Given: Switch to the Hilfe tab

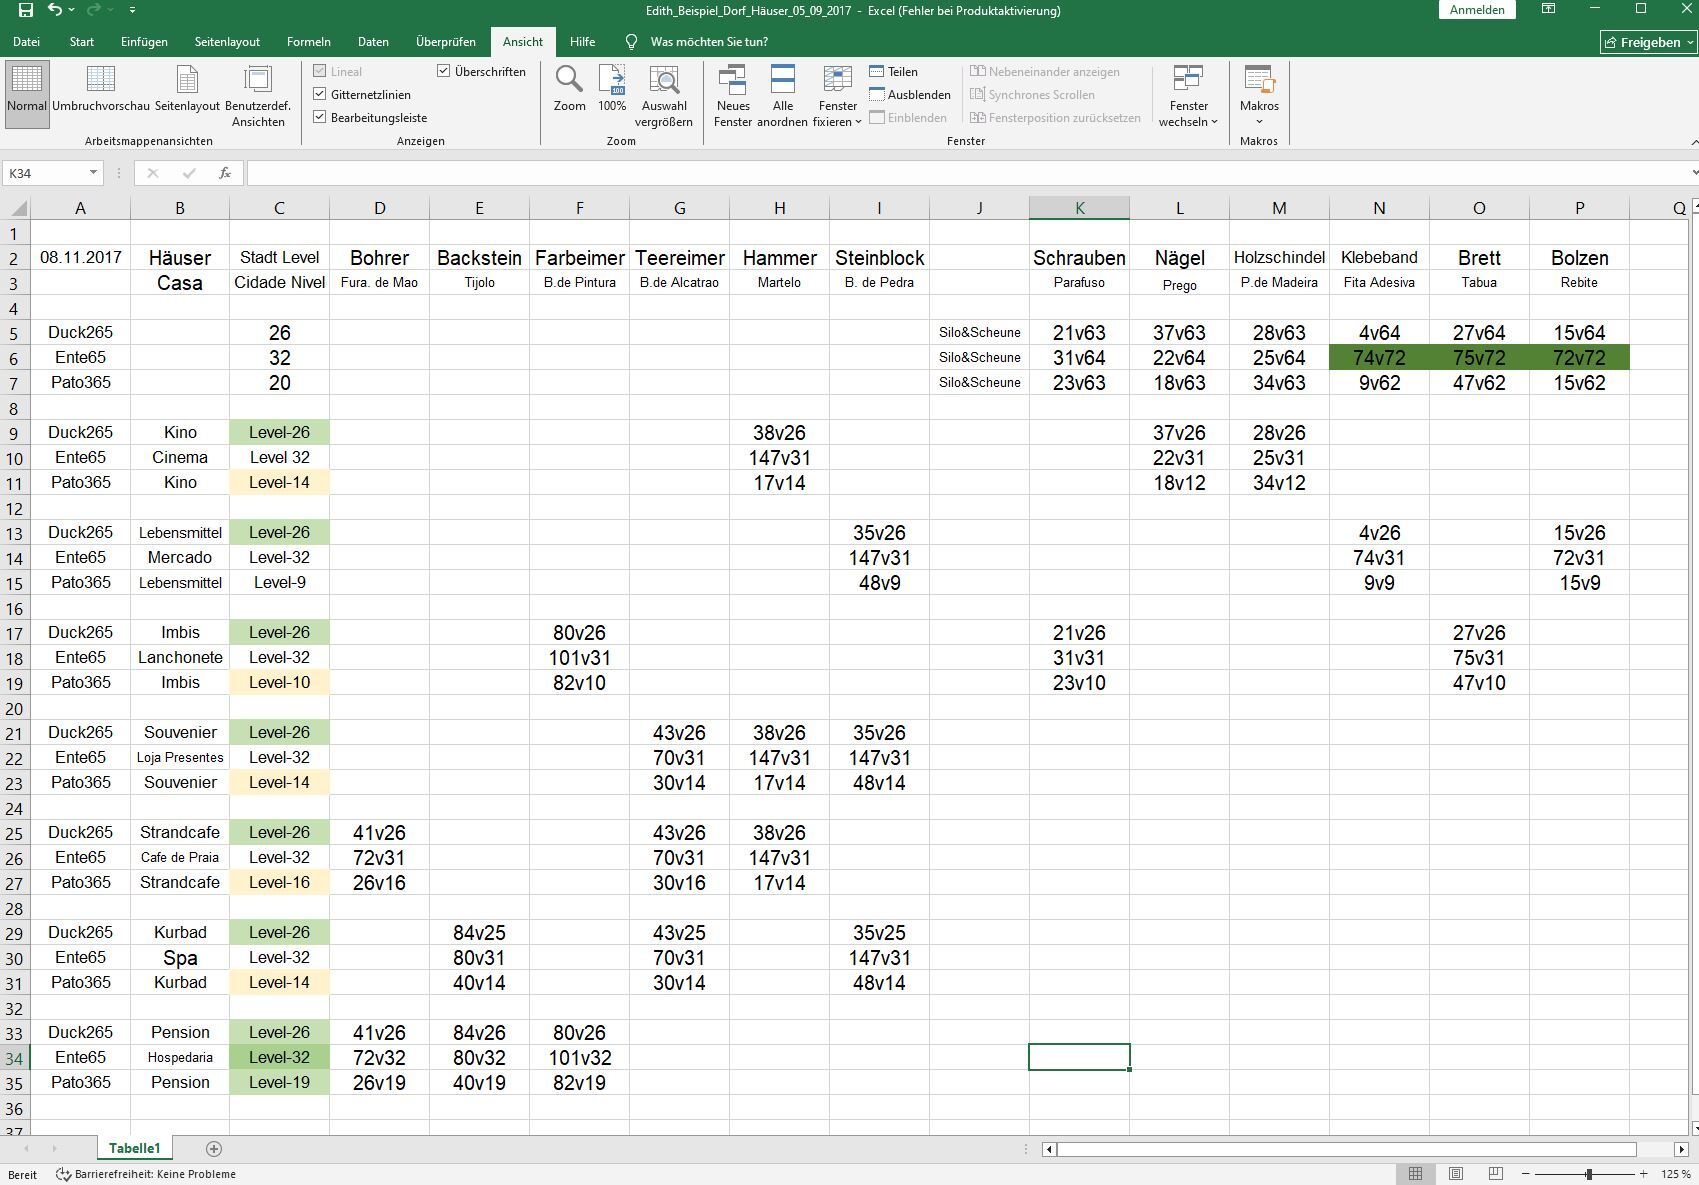Looking at the screenshot, I should click(582, 42).
